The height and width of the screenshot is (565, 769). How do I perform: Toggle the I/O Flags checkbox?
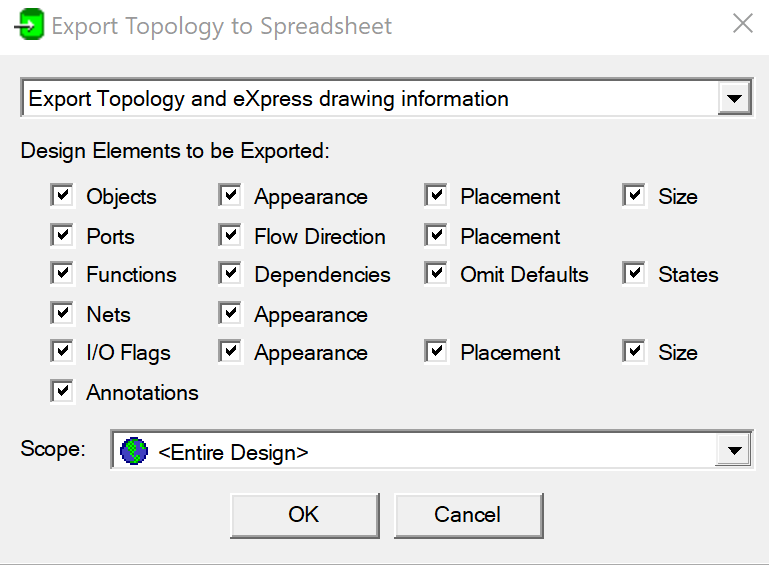click(62, 351)
